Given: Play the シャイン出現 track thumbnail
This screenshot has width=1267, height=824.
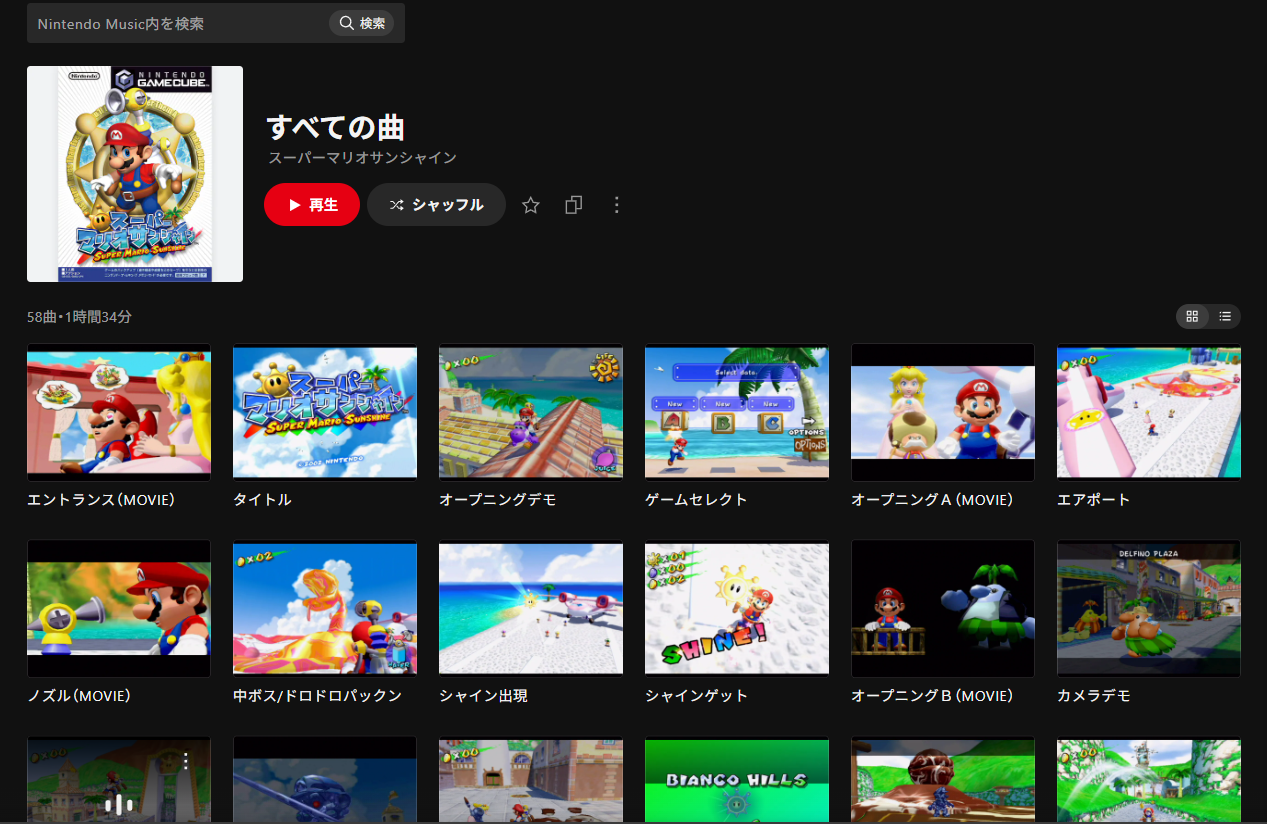Looking at the screenshot, I should click(x=531, y=608).
